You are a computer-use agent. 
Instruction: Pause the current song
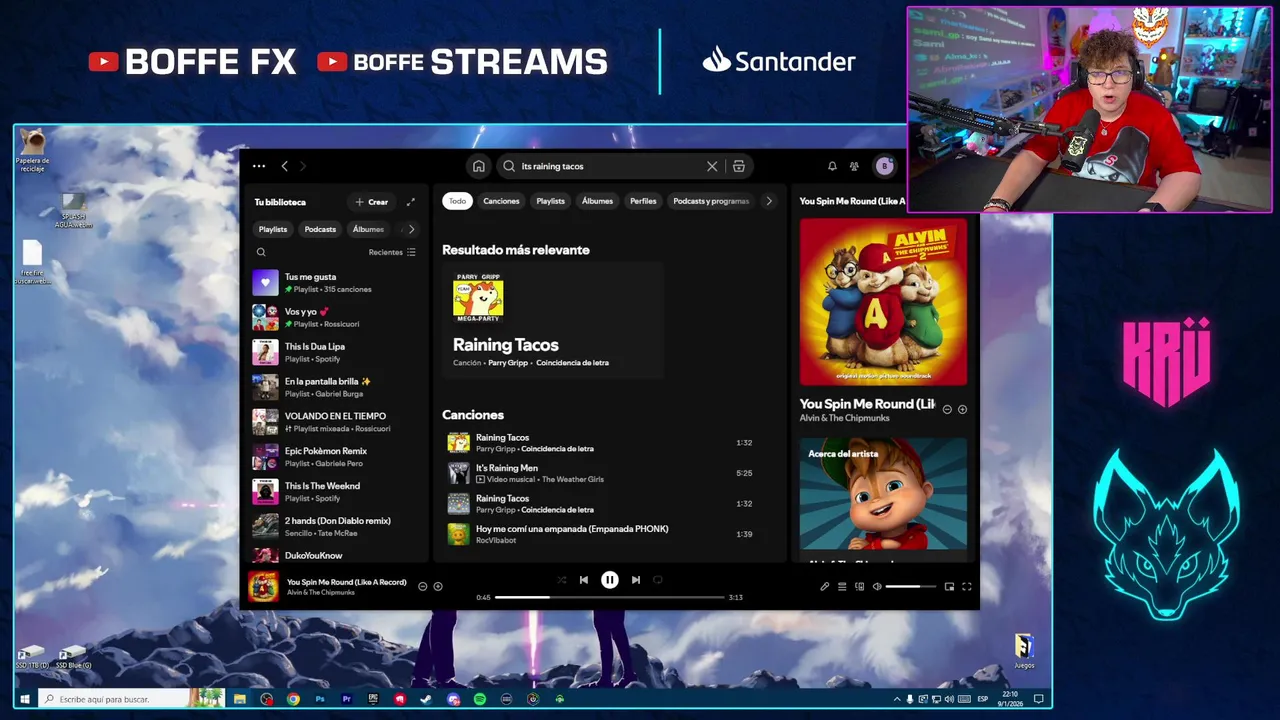pyautogui.click(x=609, y=580)
